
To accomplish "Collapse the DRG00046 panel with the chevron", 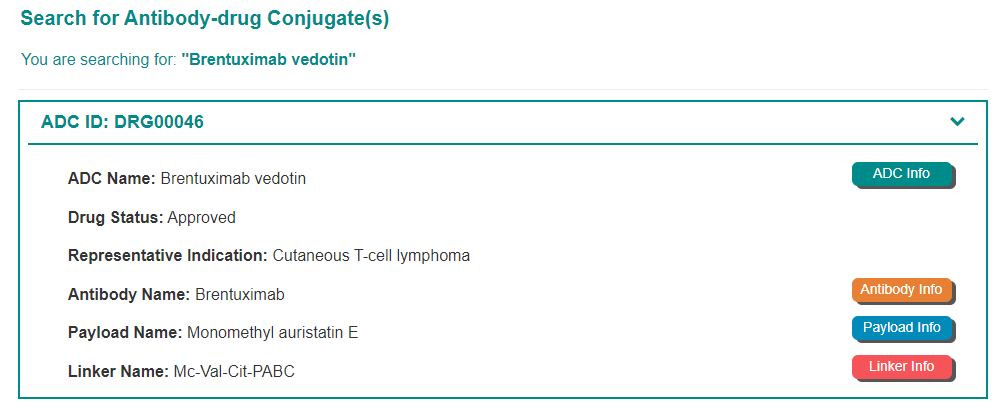I will pyautogui.click(x=957, y=122).
